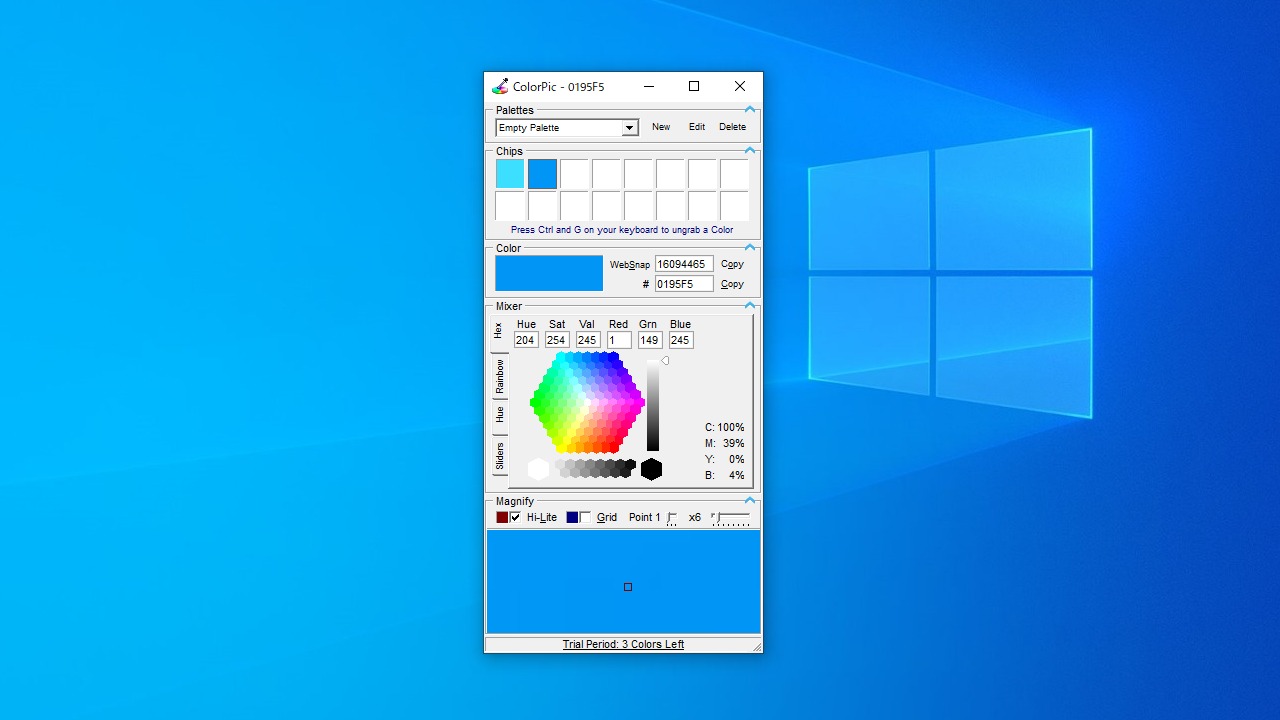The image size is (1280, 720).
Task: Pick the large black hexagon swatch
Action: tap(651, 469)
